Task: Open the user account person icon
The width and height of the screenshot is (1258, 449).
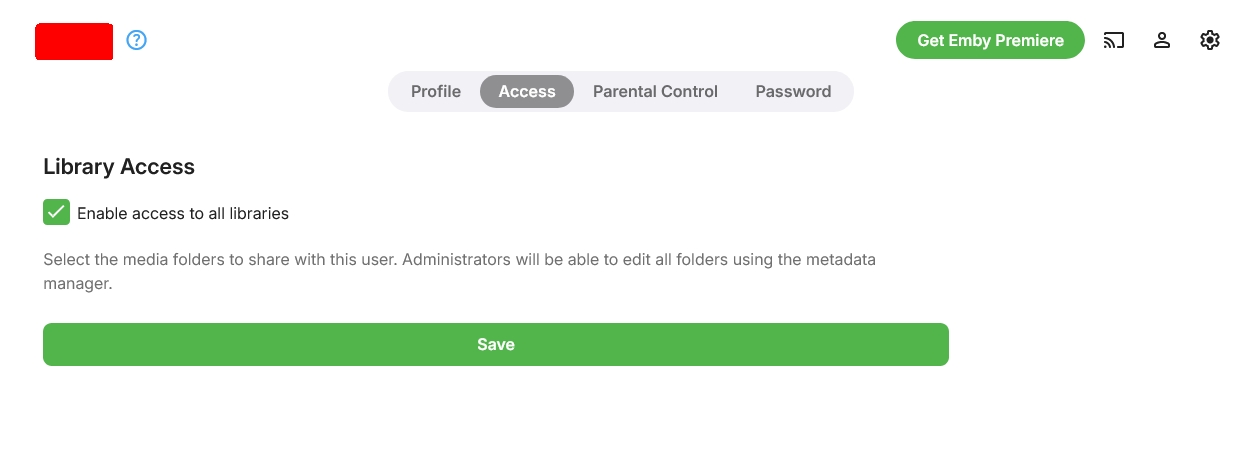Action: (1162, 40)
